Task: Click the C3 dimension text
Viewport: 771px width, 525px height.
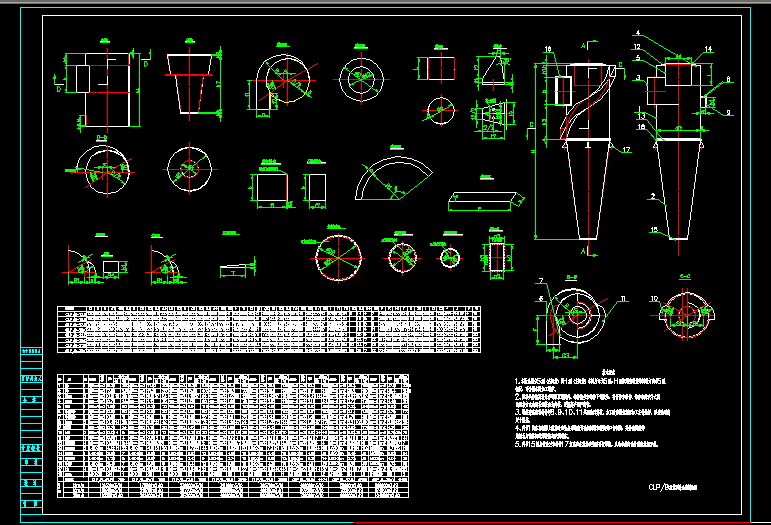Action: (565, 355)
